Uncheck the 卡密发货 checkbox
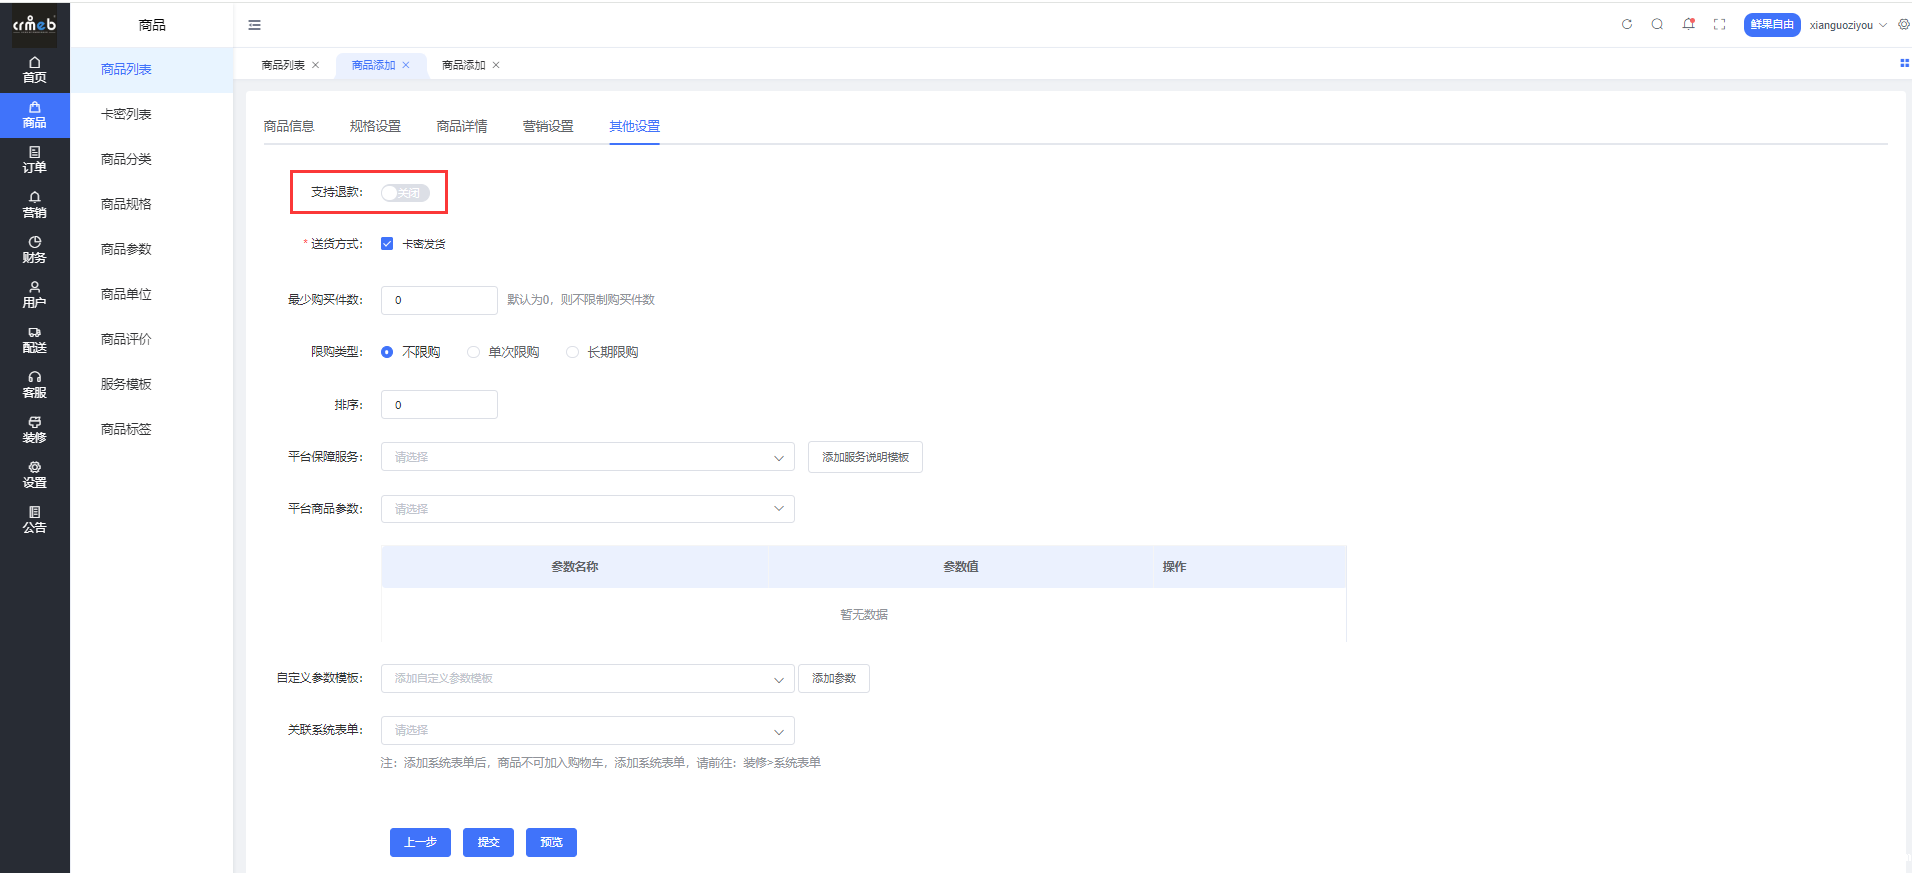 point(387,244)
